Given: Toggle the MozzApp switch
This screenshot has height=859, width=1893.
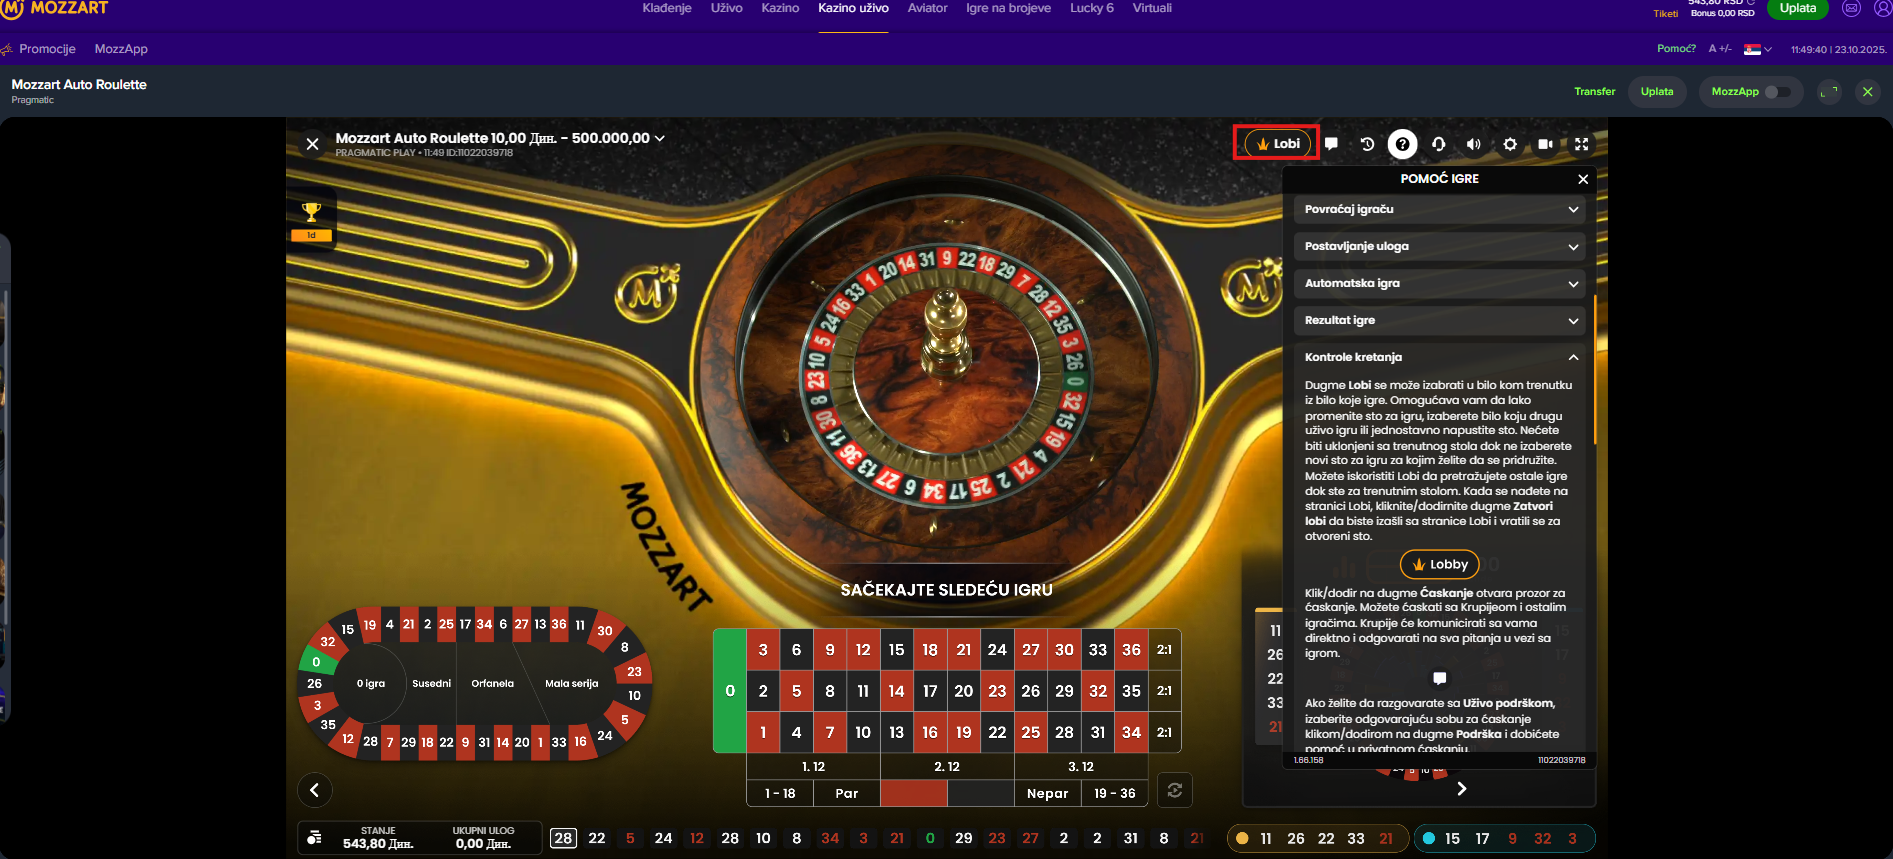Looking at the screenshot, I should pyautogui.click(x=1777, y=92).
